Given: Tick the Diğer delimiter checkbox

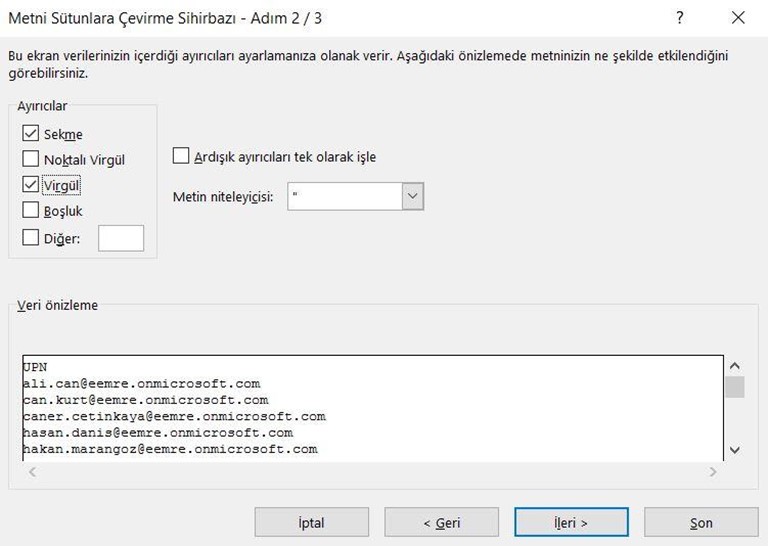Looking at the screenshot, I should point(30,238).
